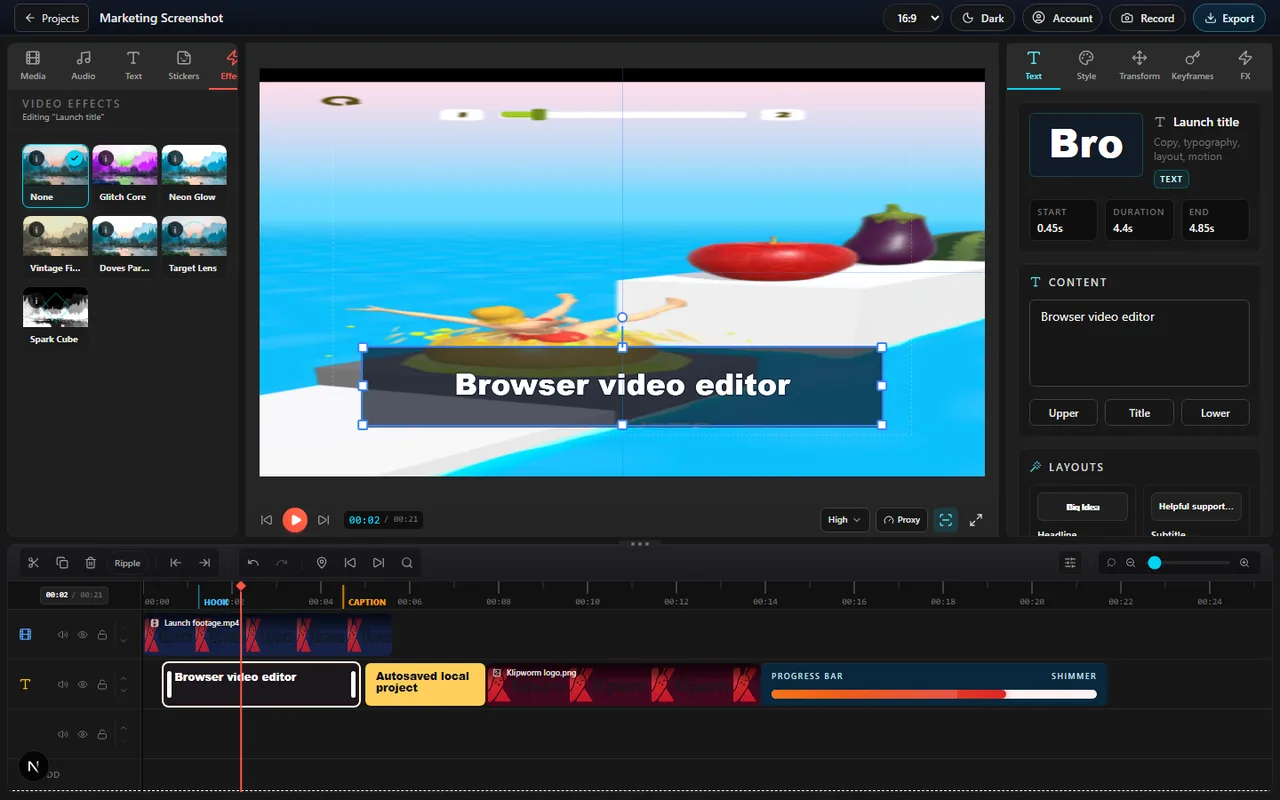Toggle Ripple editing mode
The width and height of the screenshot is (1280, 800).
(x=127, y=563)
